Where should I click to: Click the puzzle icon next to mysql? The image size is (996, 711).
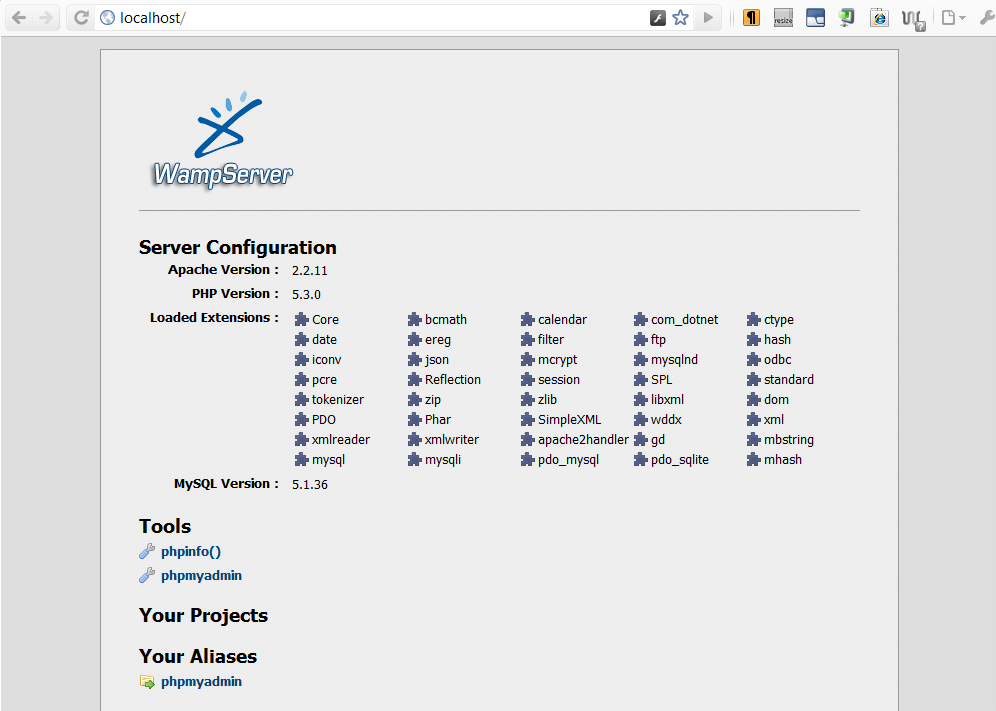pos(302,459)
